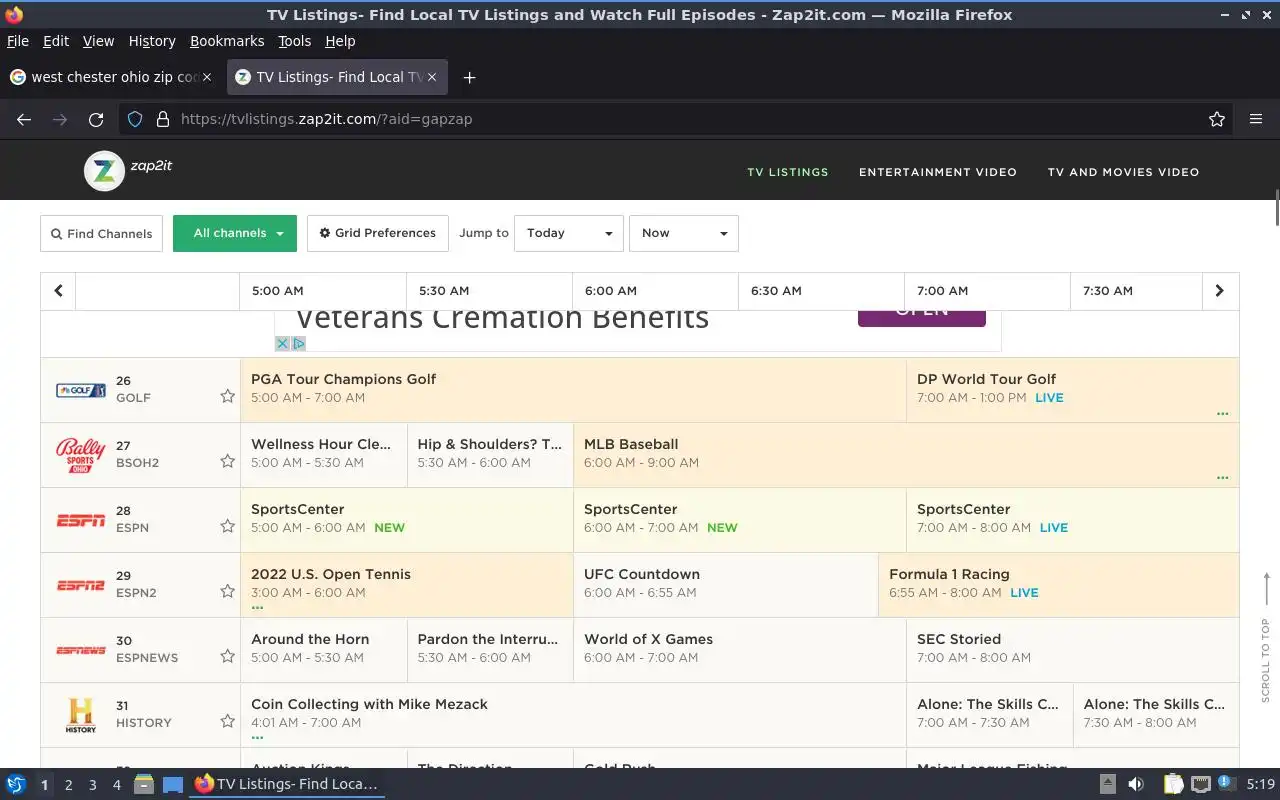
Task: Click the ESPNEWS channel logo
Action: [81, 650]
